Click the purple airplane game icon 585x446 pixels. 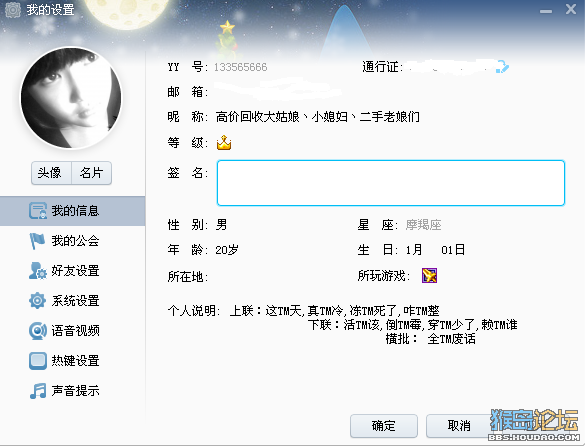click(x=429, y=276)
